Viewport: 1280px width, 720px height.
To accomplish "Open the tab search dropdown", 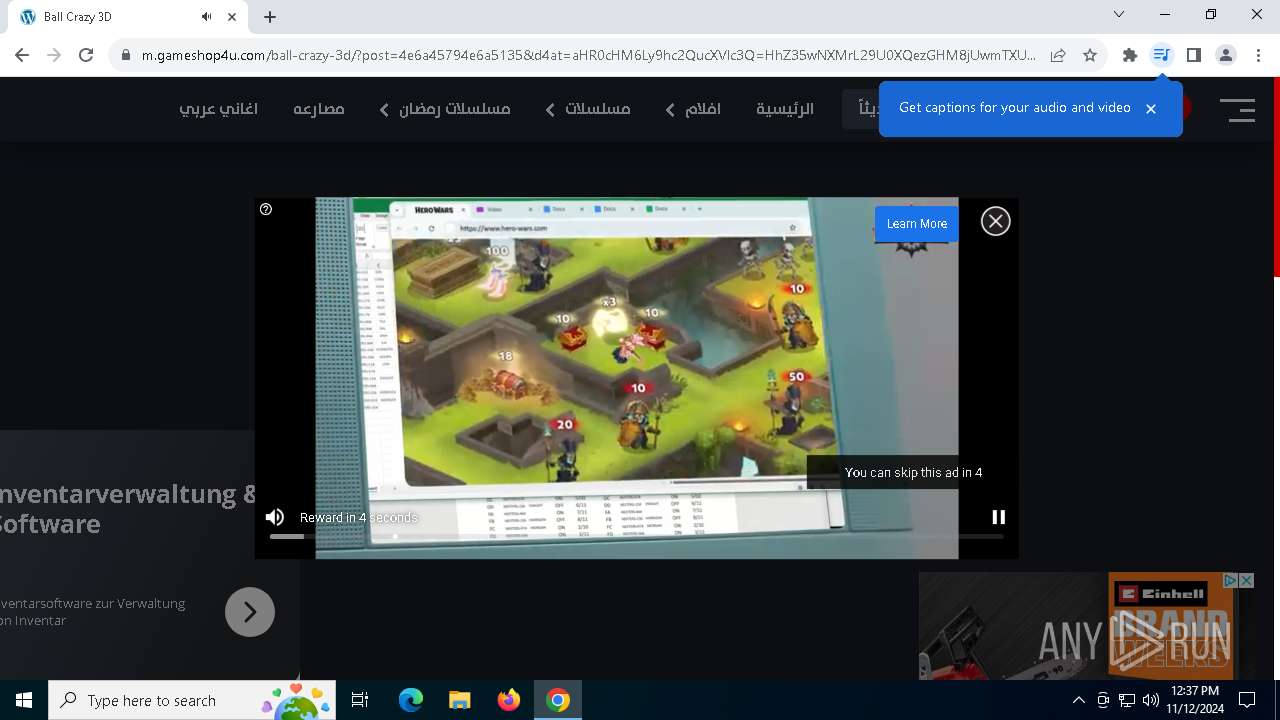I will [1119, 14].
